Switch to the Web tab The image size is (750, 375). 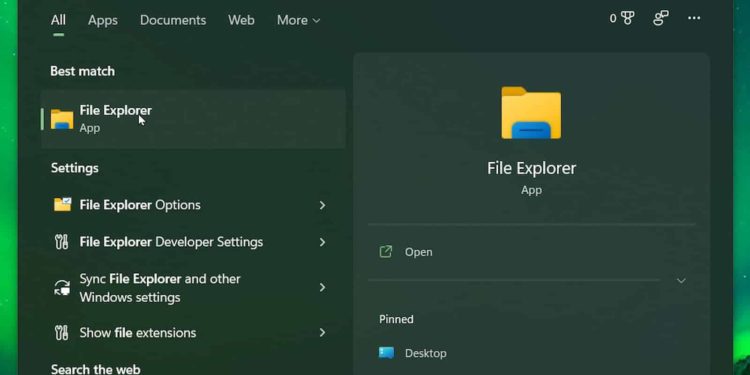point(241,20)
